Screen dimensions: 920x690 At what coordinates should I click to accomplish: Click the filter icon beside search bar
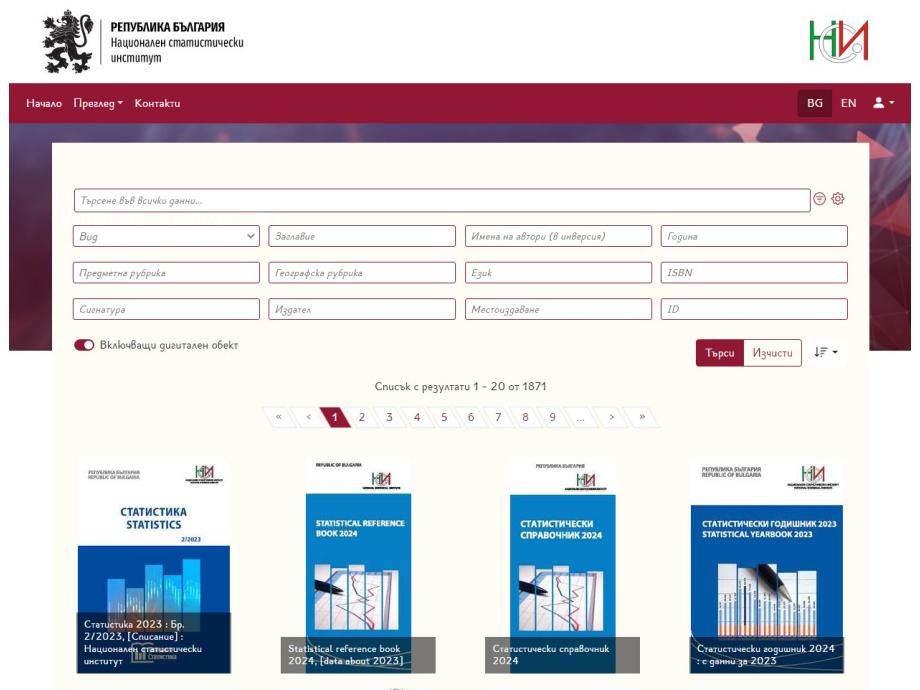820,200
